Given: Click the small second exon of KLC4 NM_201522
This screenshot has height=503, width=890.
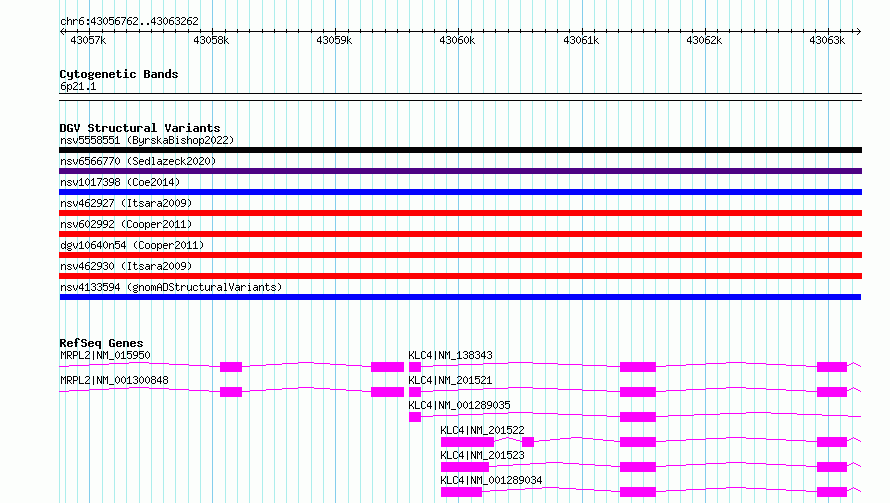Looking at the screenshot, I should coord(528,442).
